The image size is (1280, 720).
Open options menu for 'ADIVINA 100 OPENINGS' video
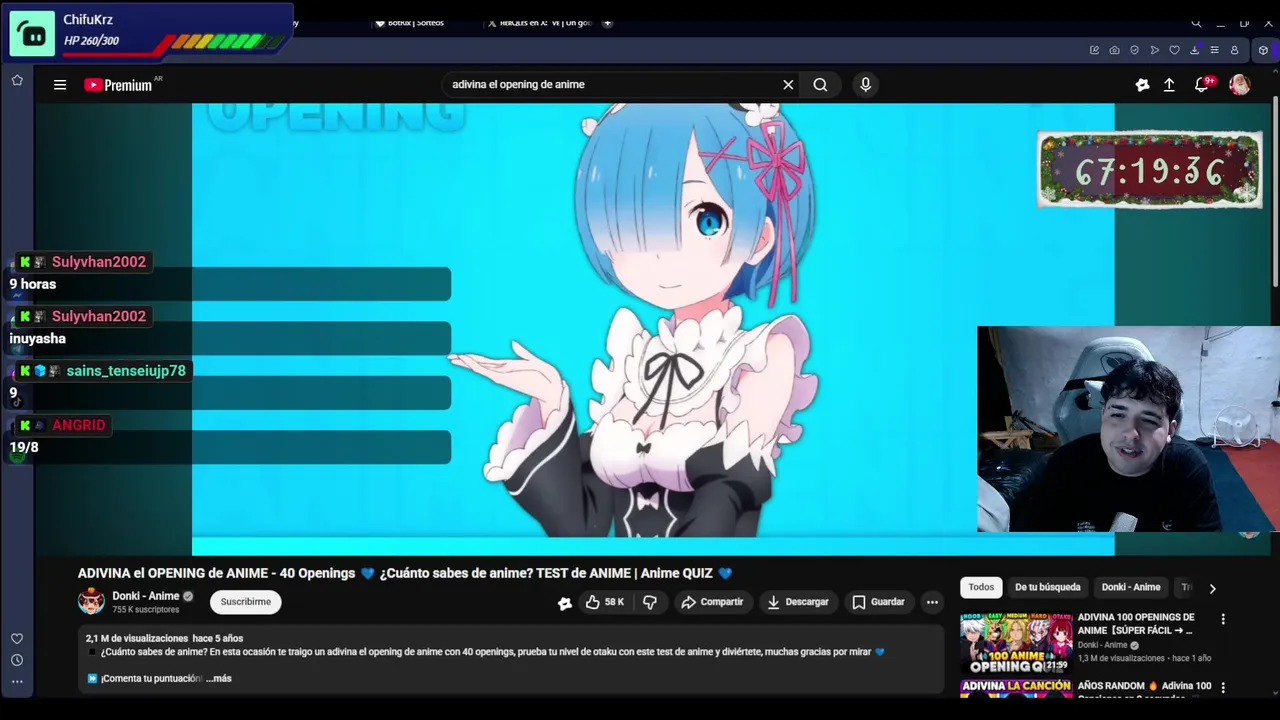[x=1223, y=619]
